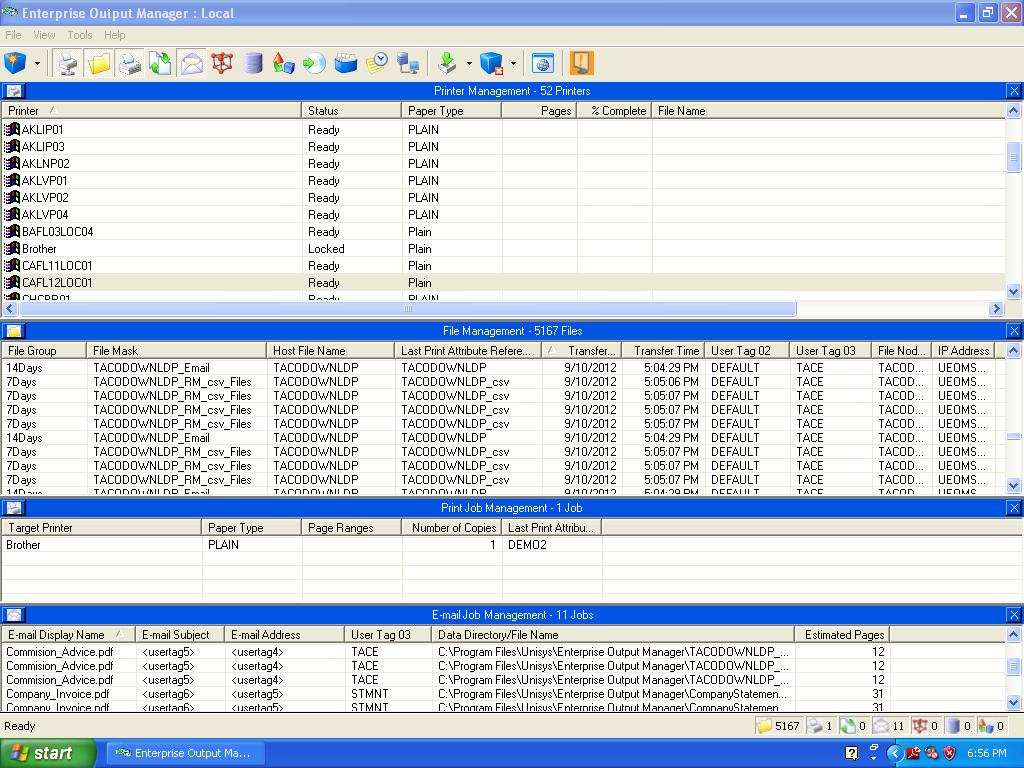This screenshot has width=1024, height=768.
Task: Click the server and computer toolbar icon
Action: [408, 63]
